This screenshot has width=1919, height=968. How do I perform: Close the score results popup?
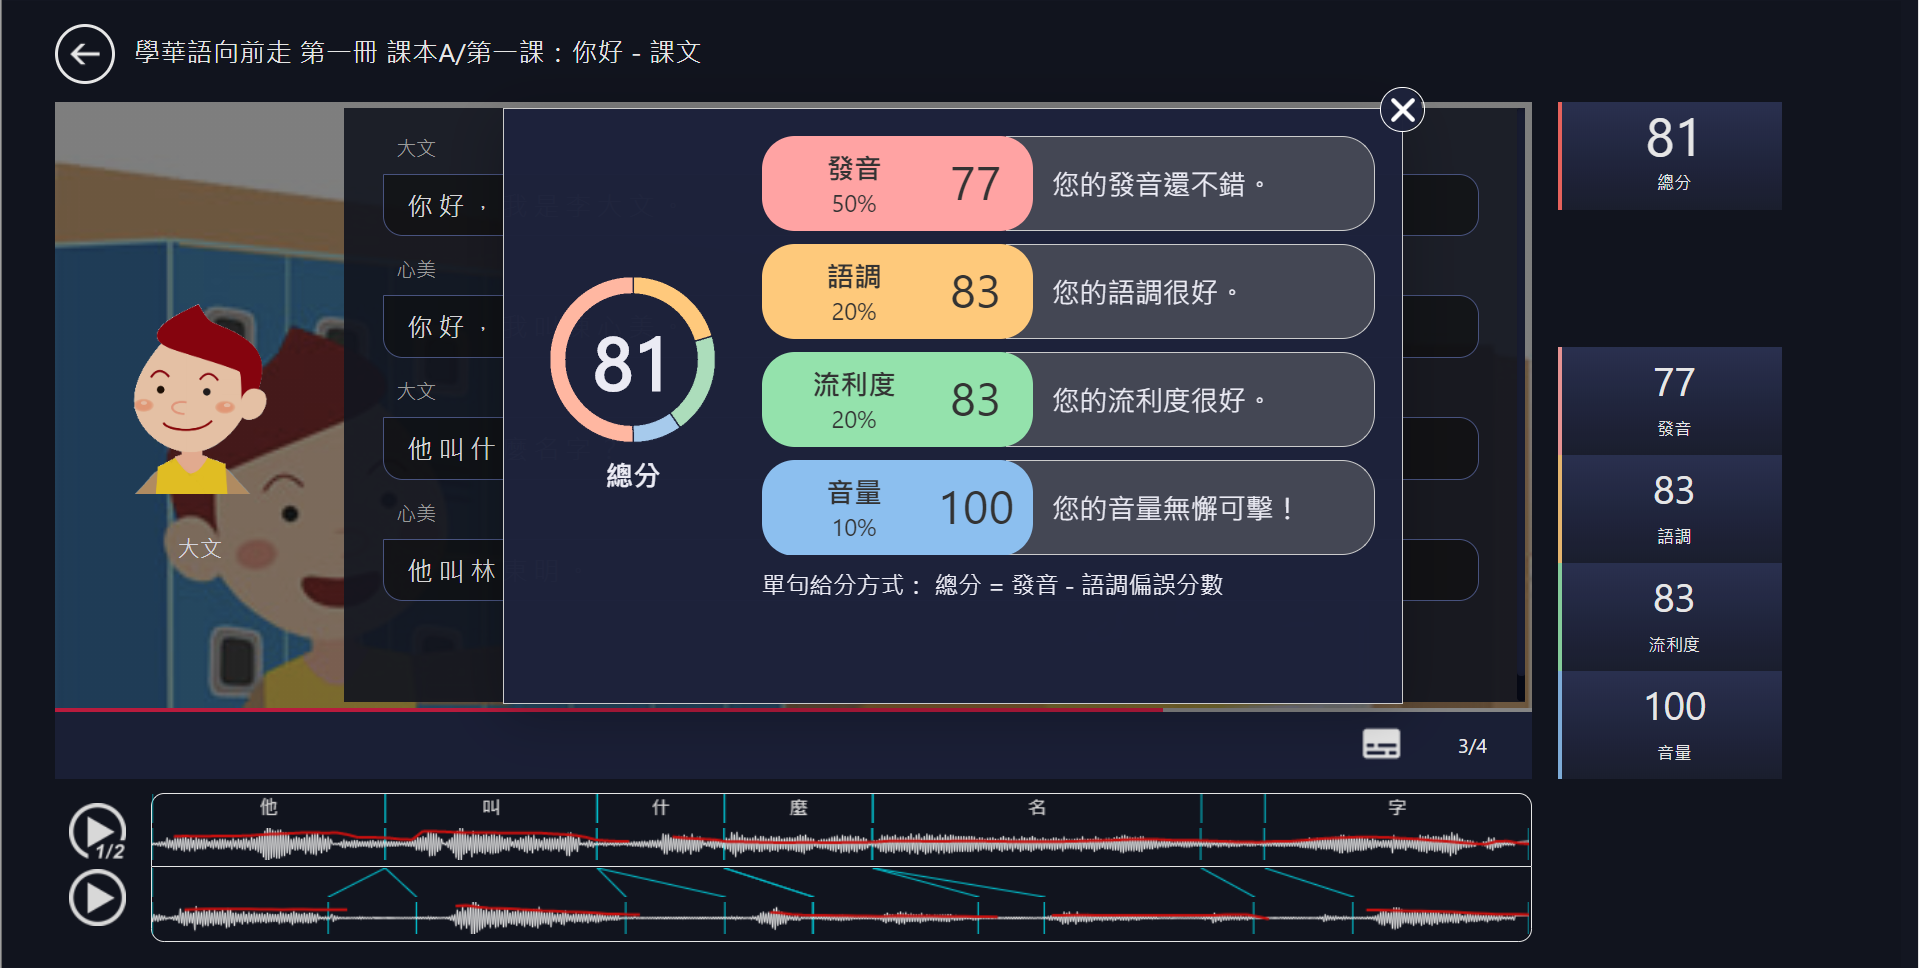[x=1402, y=110]
